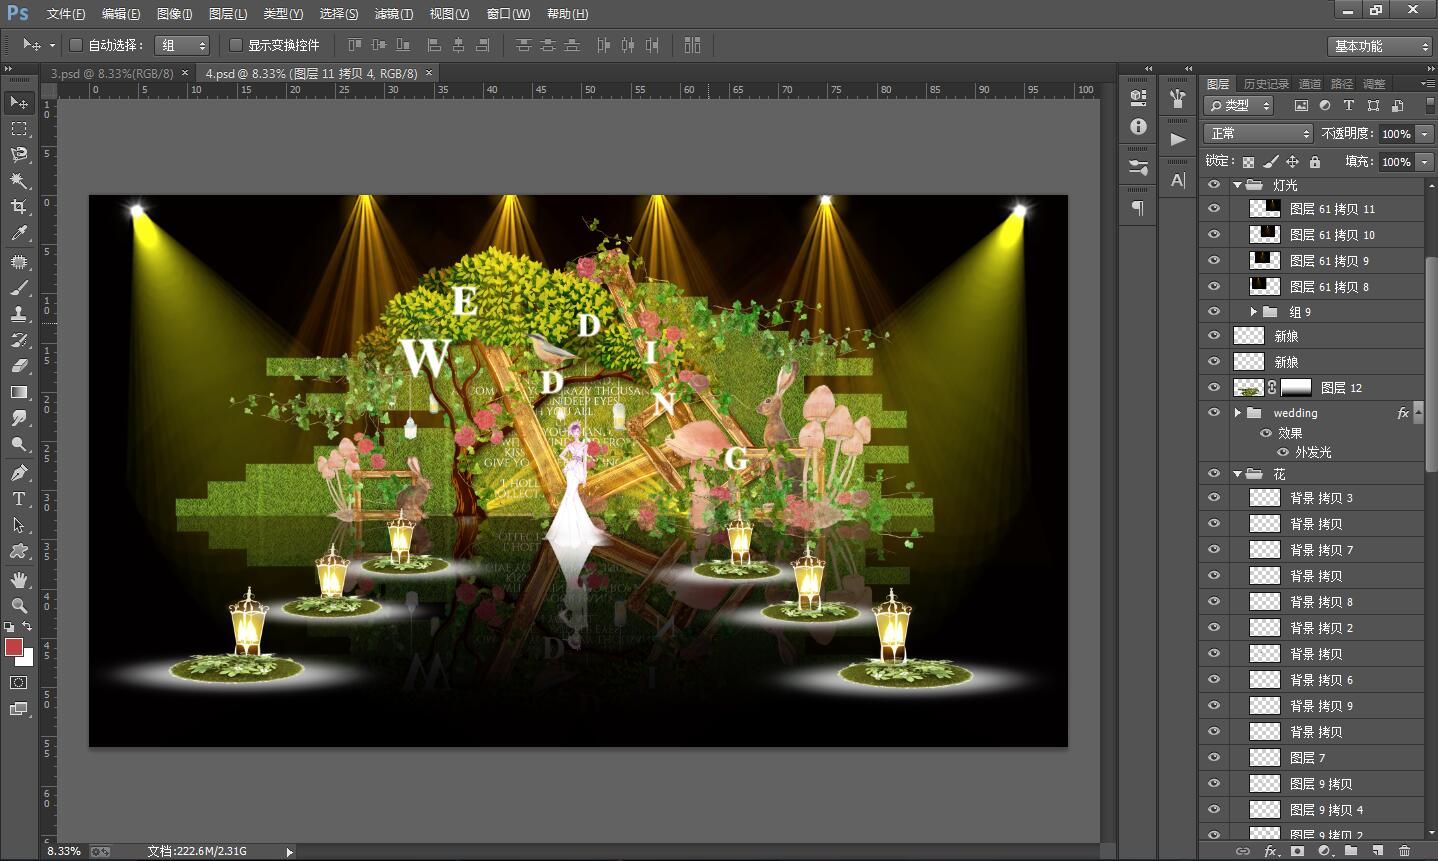
Task: Open the 文件 menu
Action: pos(66,14)
